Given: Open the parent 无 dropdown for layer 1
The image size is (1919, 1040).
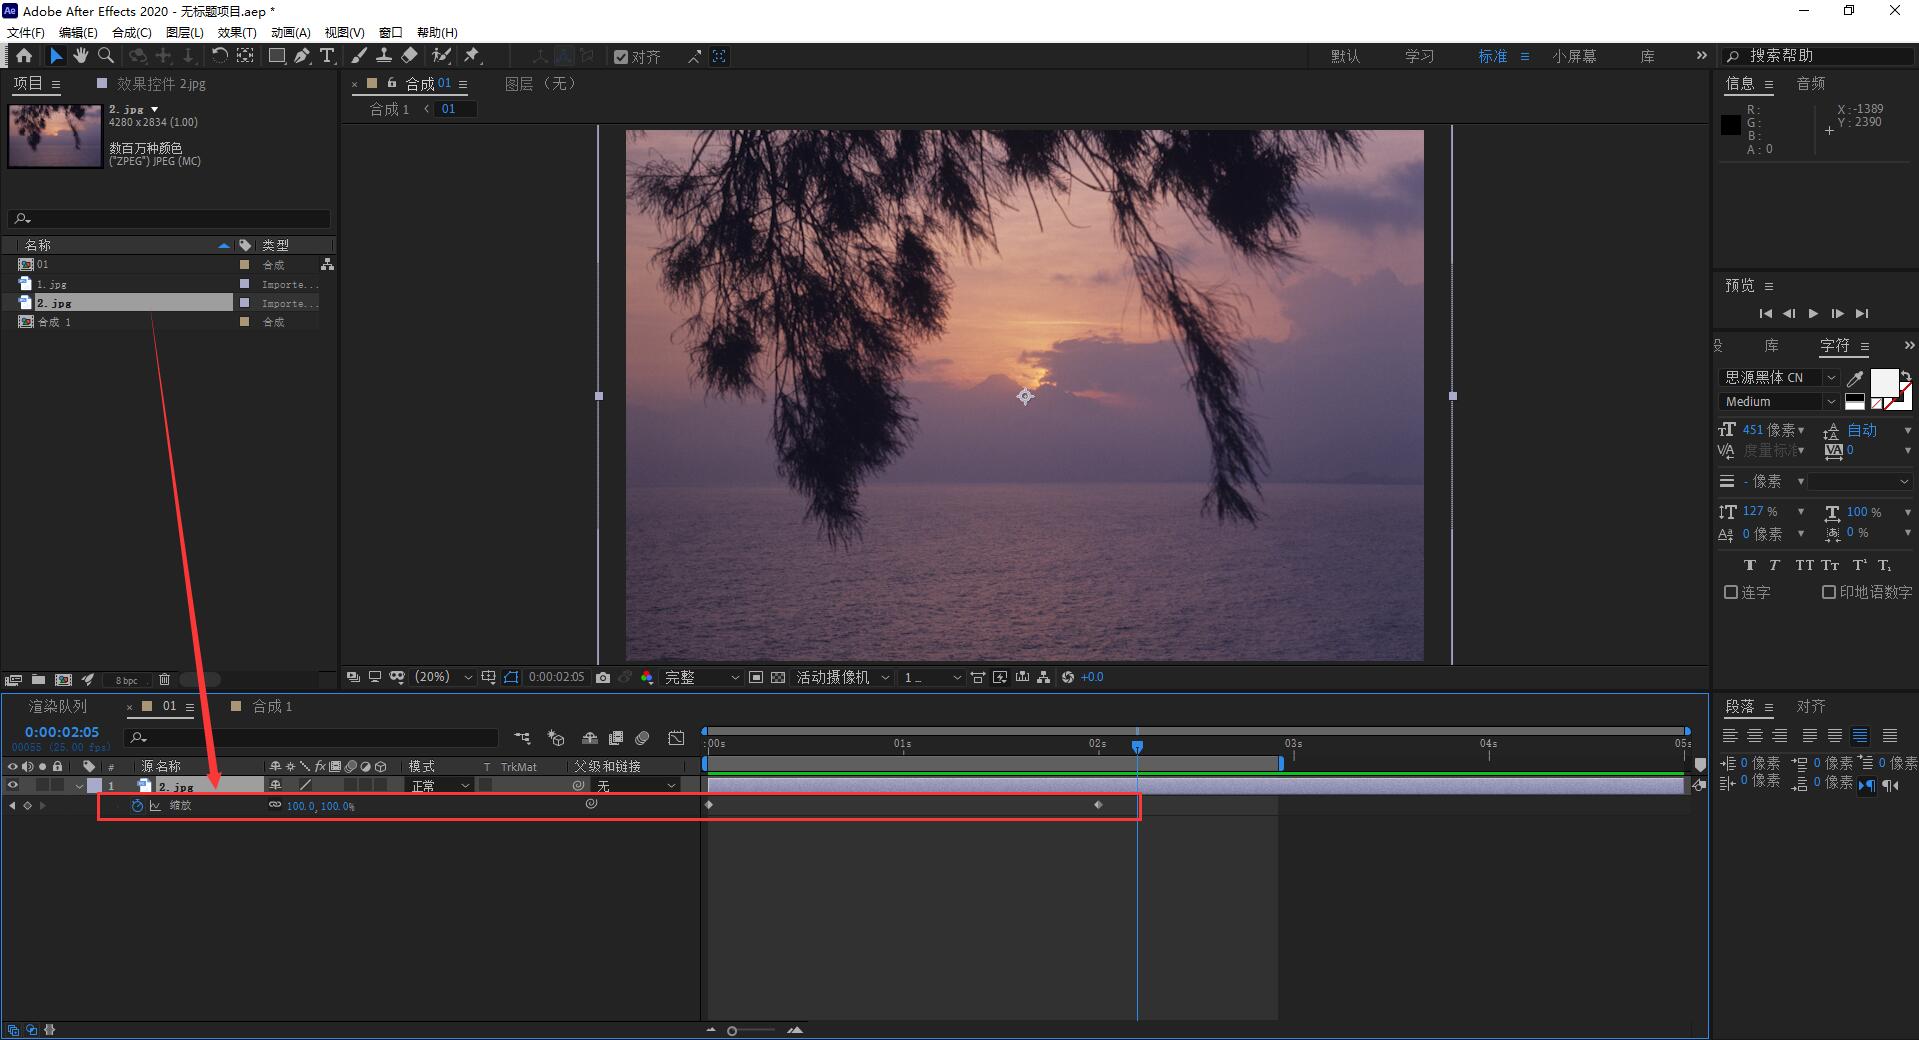Looking at the screenshot, I should point(637,786).
